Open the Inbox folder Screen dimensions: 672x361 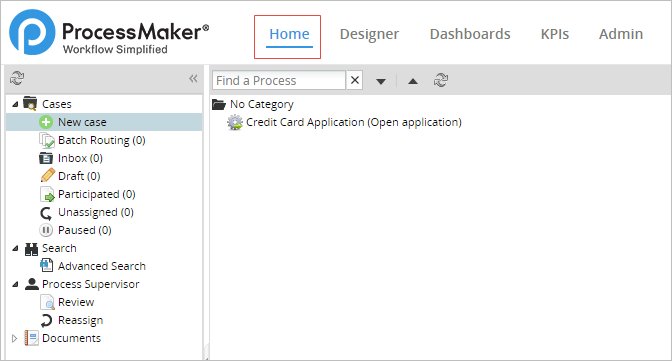click(x=80, y=158)
